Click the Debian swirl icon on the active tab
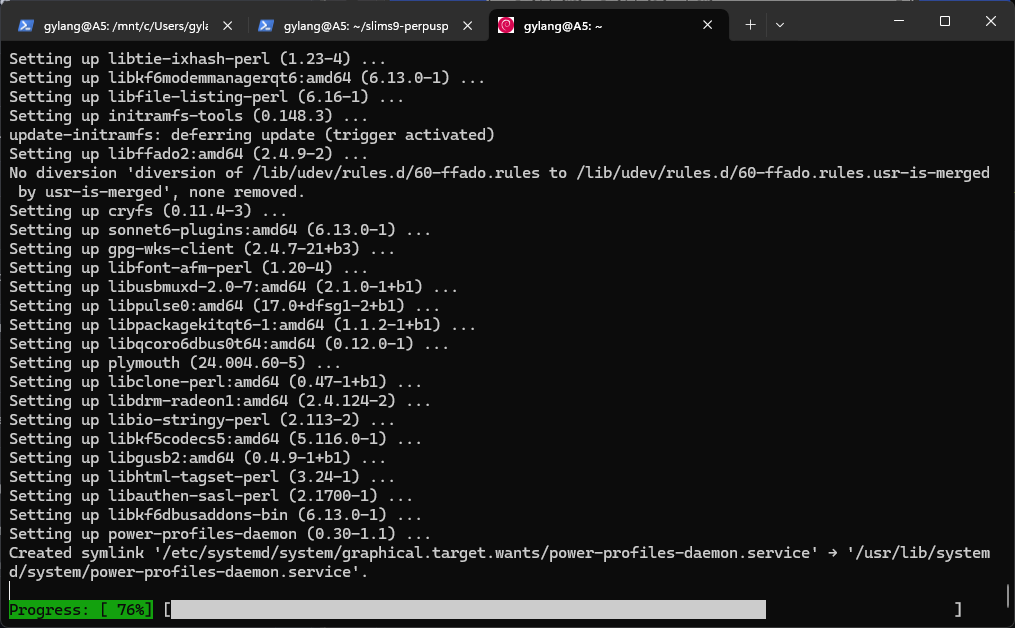1015x628 pixels. coord(506,25)
